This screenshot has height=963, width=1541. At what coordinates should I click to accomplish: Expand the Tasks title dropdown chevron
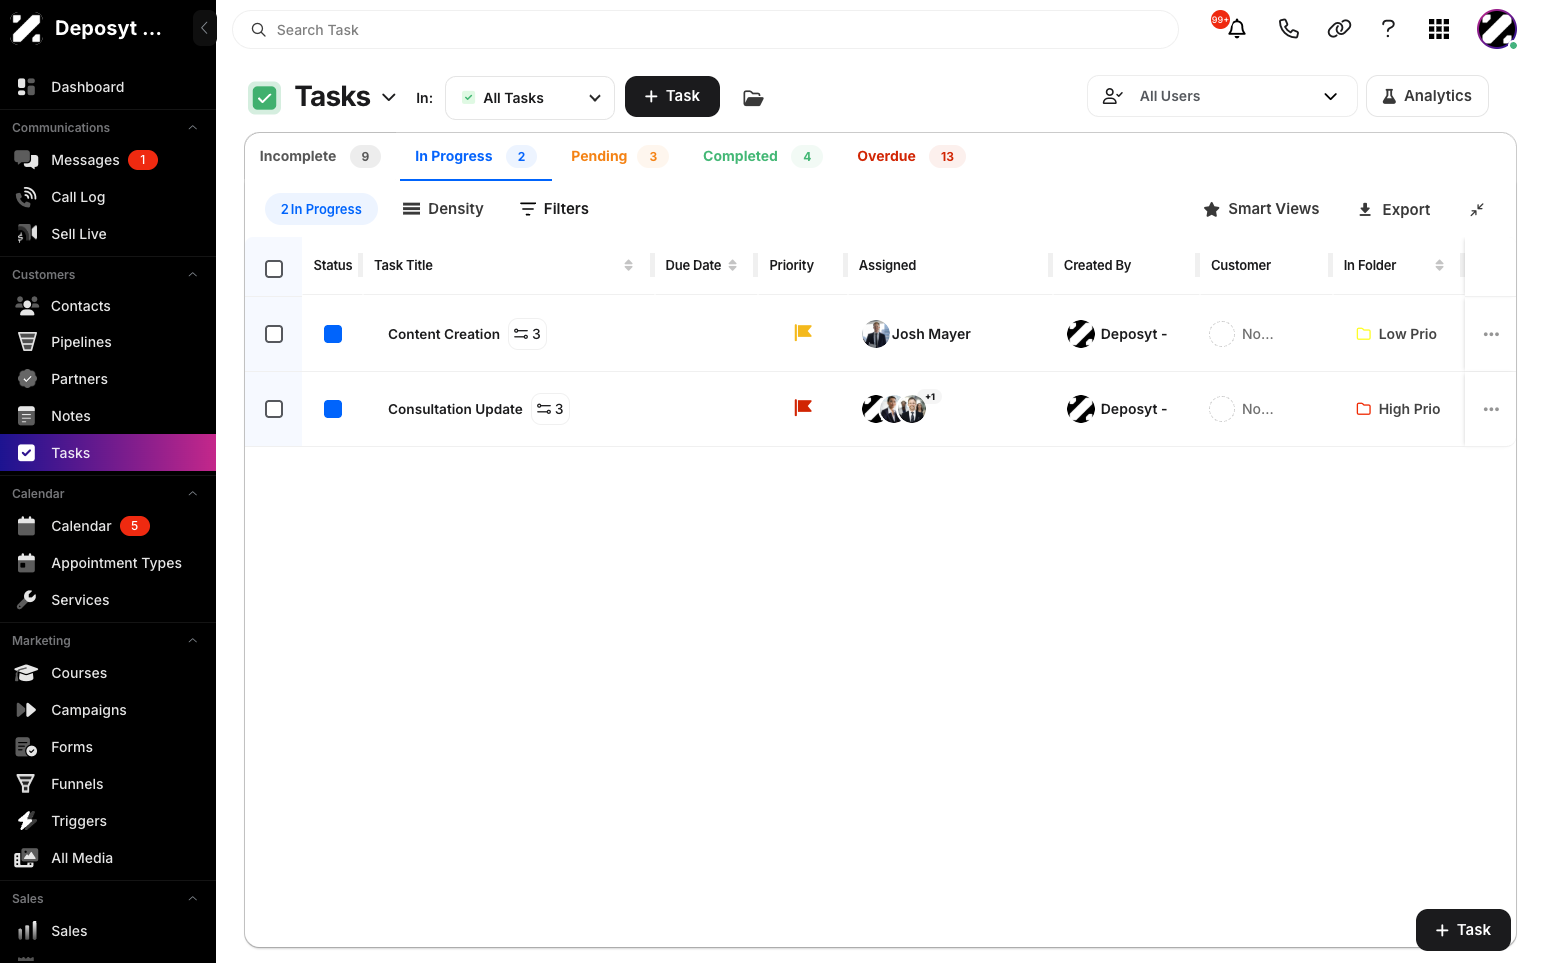click(x=389, y=97)
